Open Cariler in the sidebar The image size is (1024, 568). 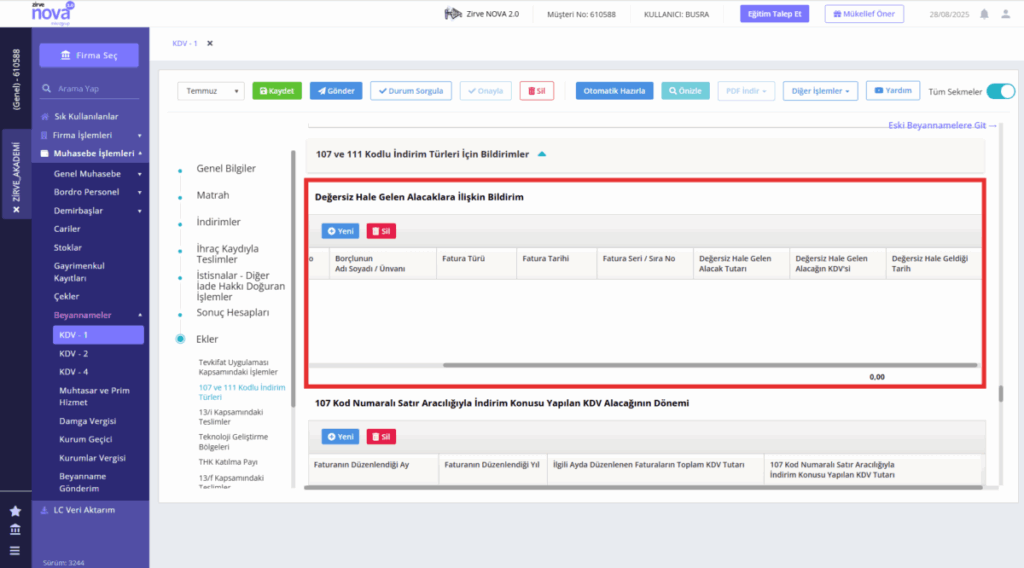pyautogui.click(x=67, y=229)
